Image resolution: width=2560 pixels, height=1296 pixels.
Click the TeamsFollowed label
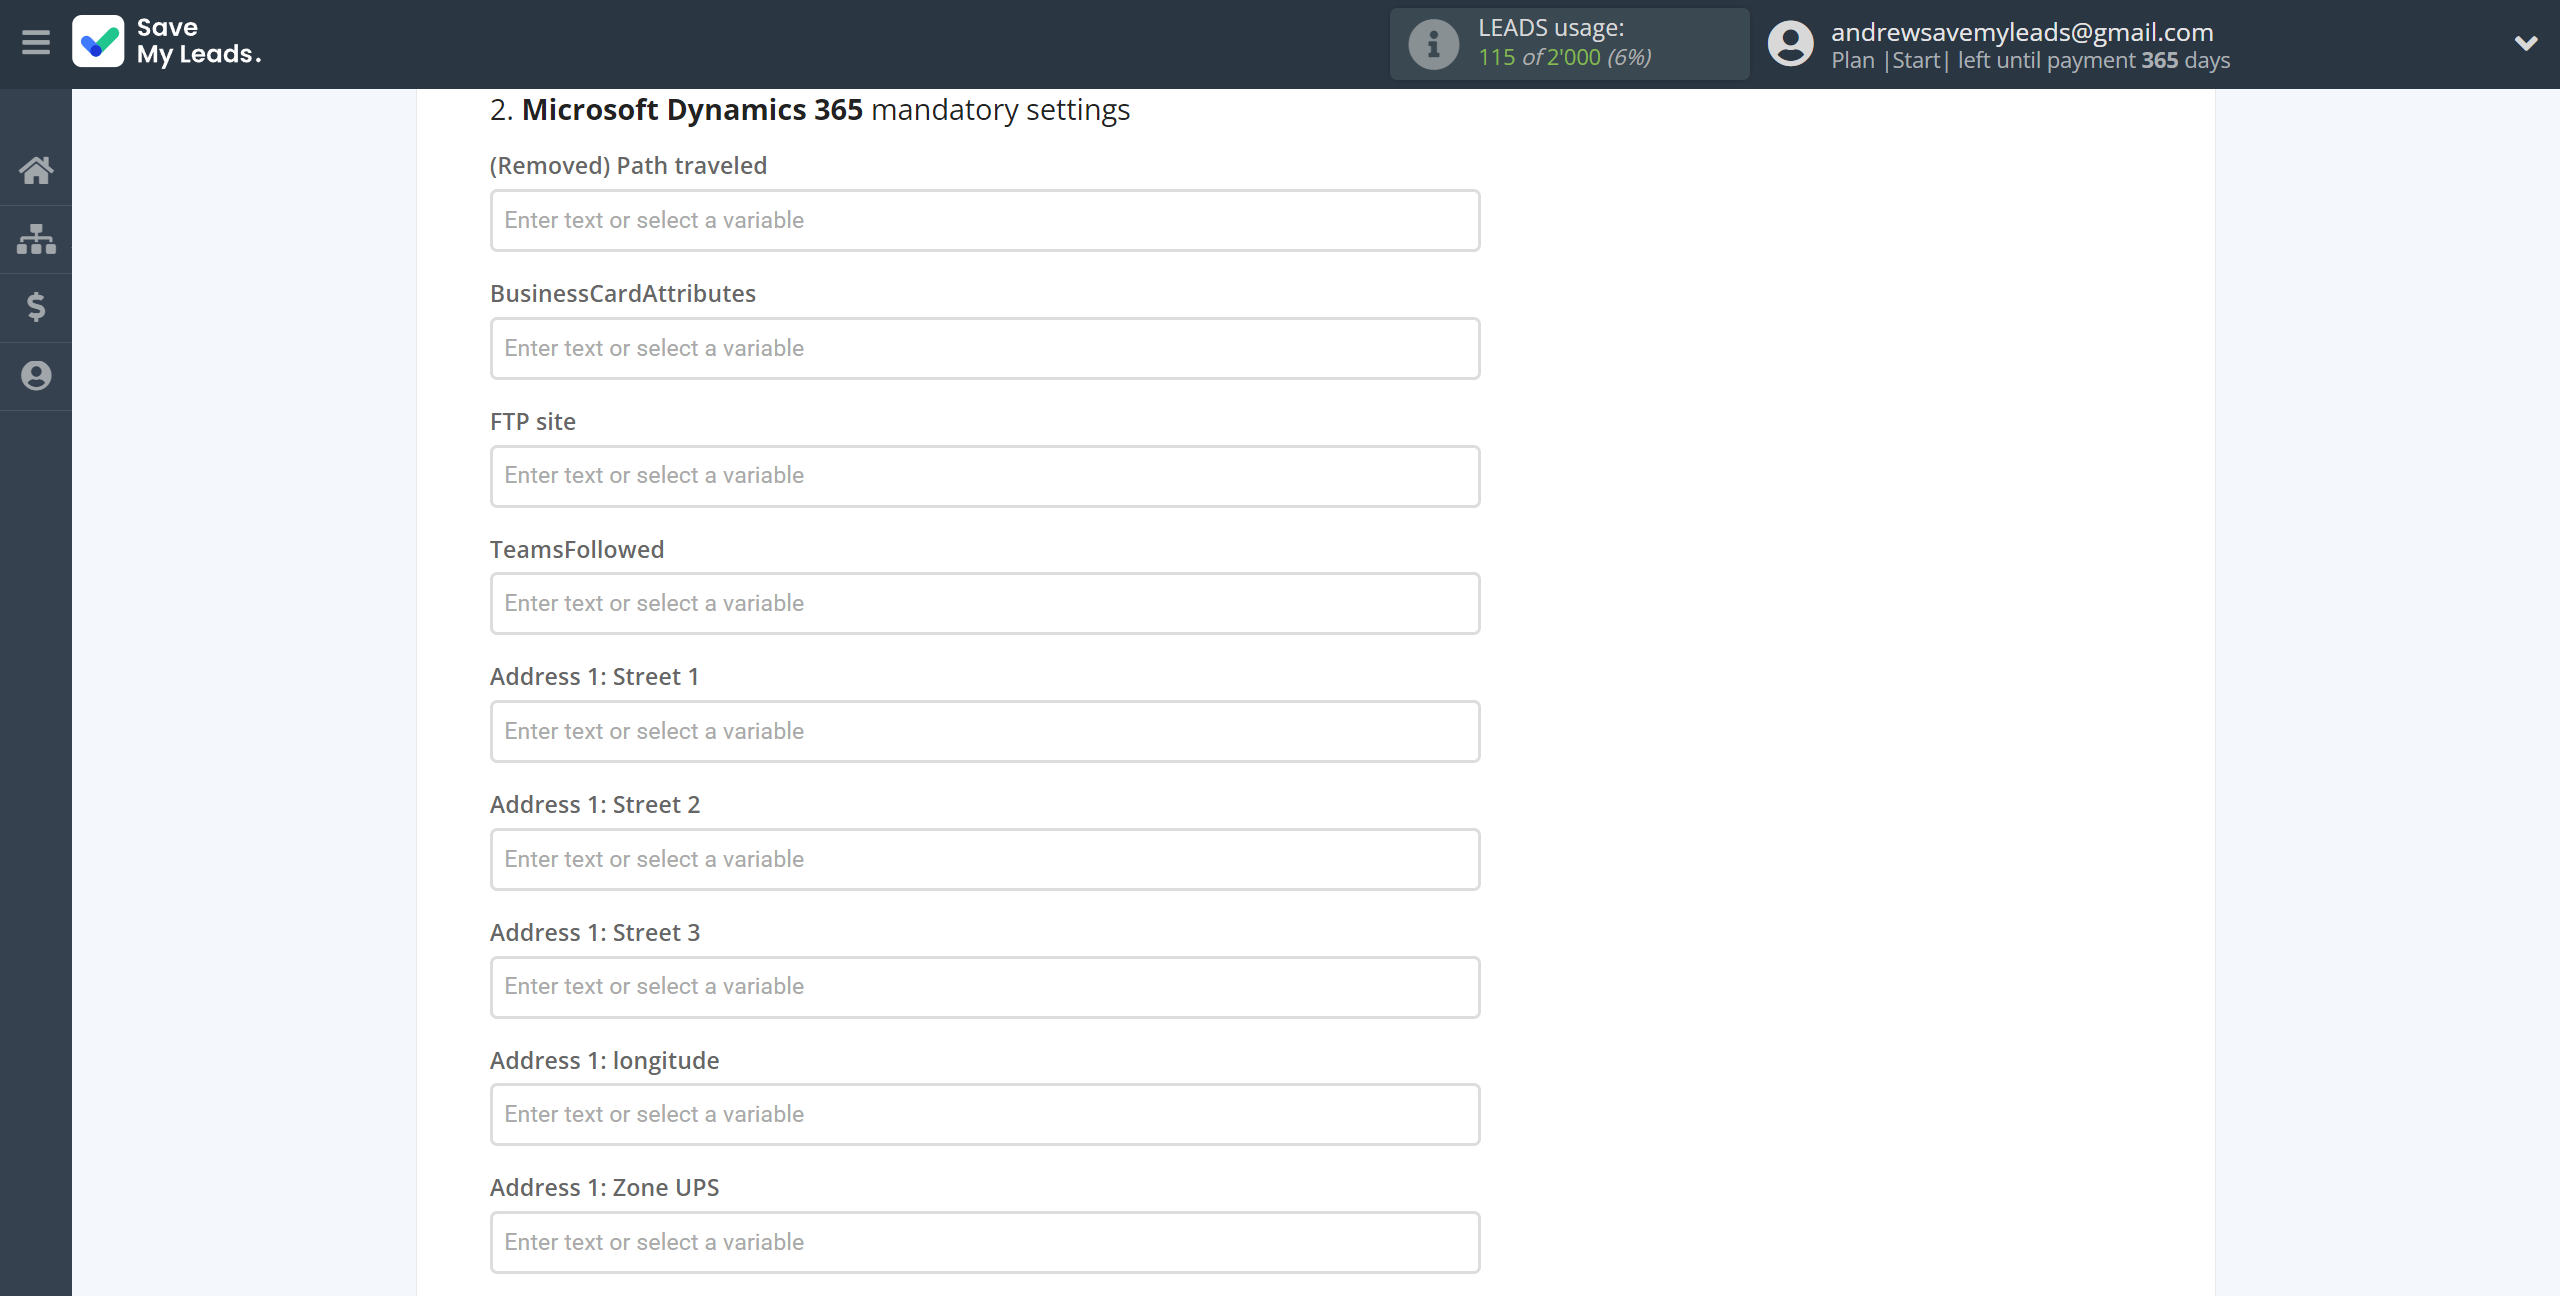(x=577, y=549)
